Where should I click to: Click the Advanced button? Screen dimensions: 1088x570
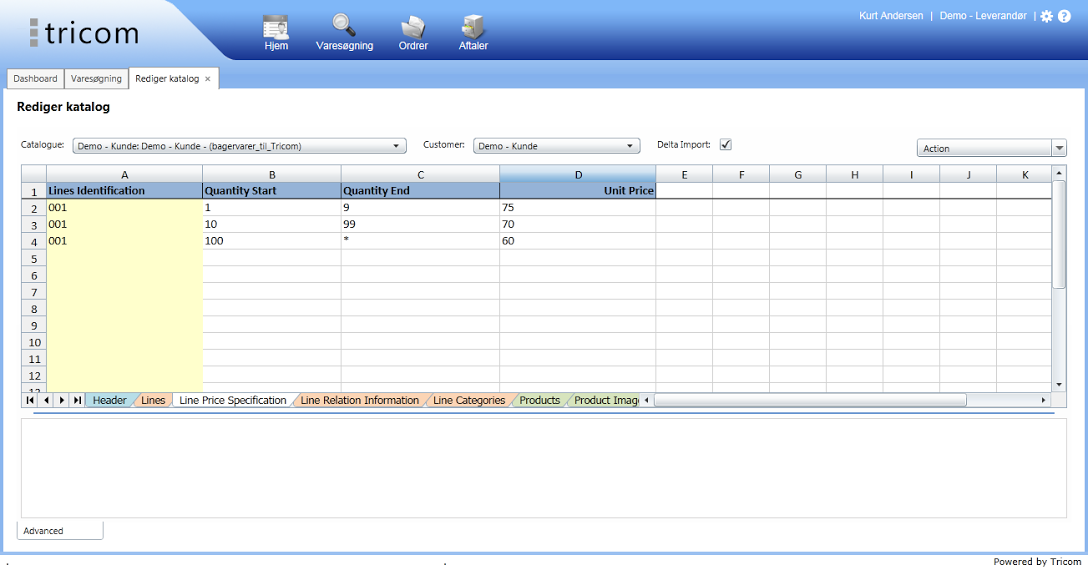tap(60, 530)
